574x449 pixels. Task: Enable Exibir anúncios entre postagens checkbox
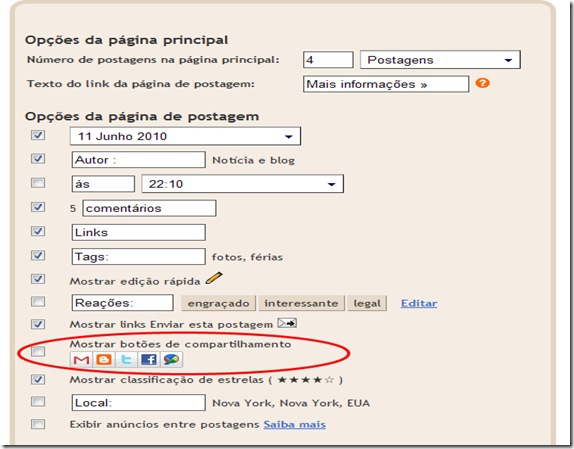pos(38,424)
